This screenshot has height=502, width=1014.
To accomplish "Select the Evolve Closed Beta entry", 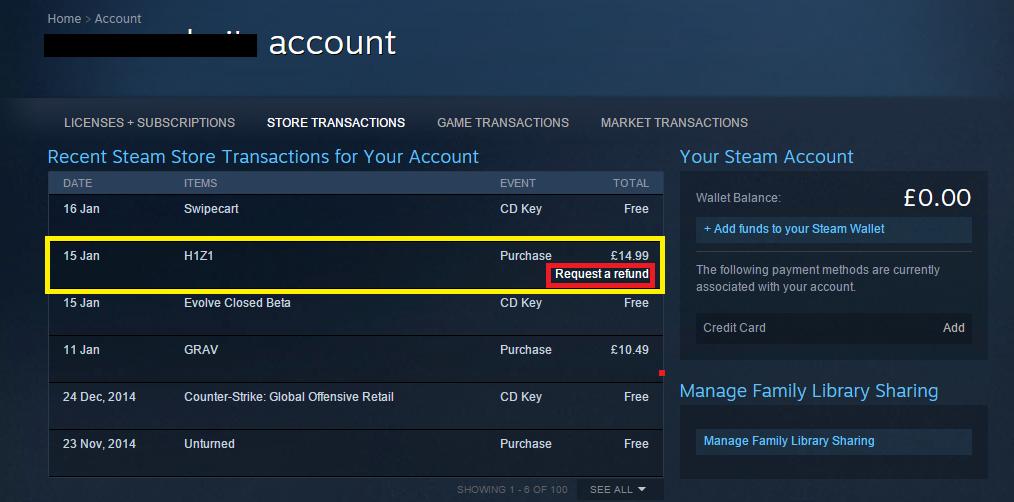I will (x=237, y=303).
